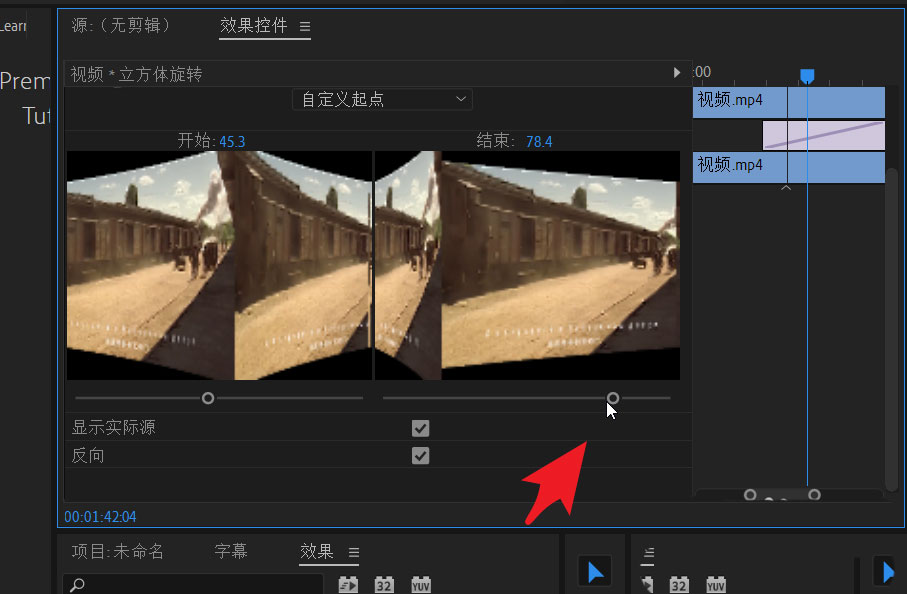Open the 效果控件 panel menu icon
Viewport: 907px width, 594px height.
point(304,29)
